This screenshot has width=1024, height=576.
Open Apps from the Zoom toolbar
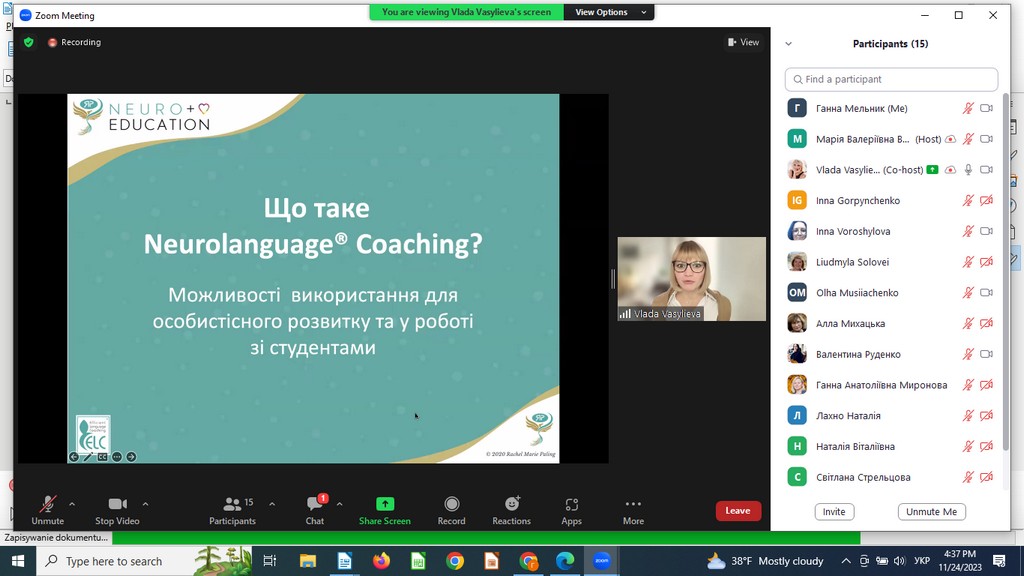[x=571, y=508]
